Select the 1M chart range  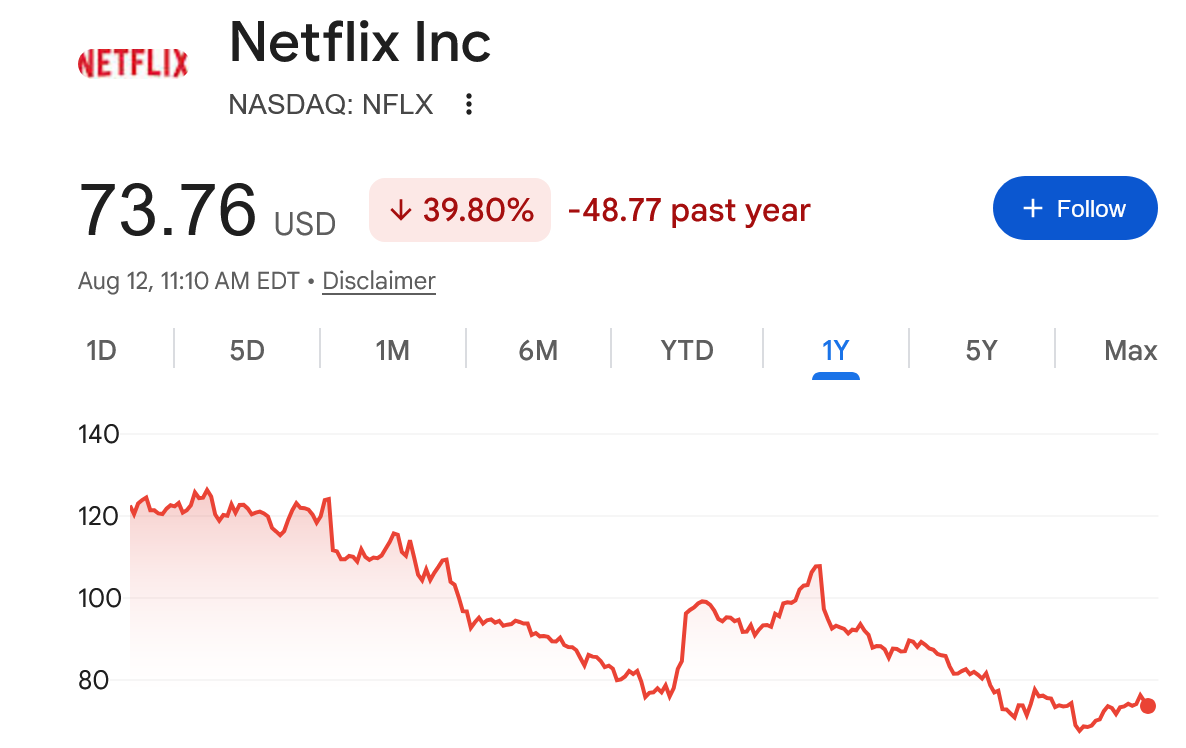(393, 350)
